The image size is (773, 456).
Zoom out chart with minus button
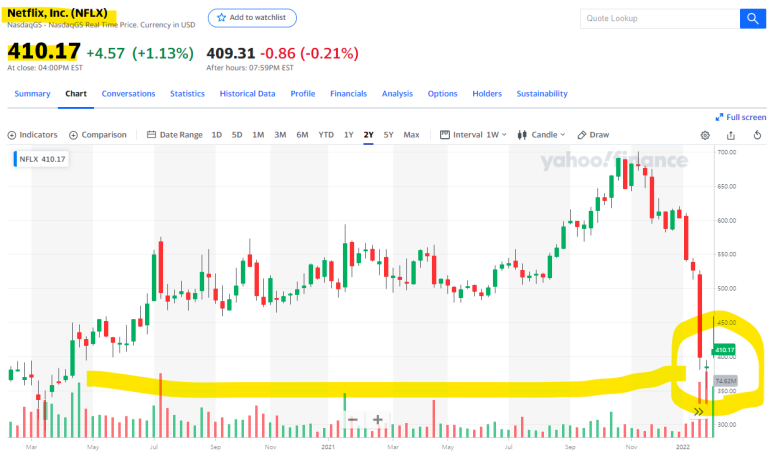point(352,420)
